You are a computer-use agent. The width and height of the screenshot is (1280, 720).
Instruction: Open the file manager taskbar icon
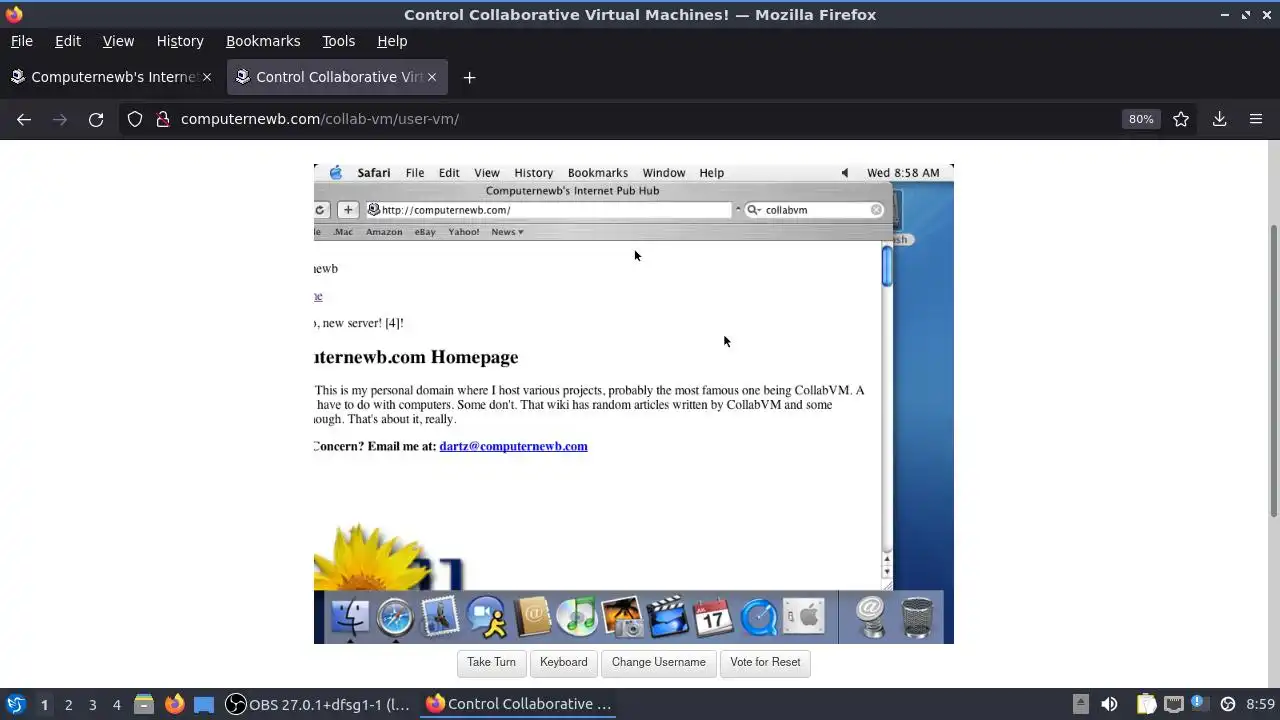(x=144, y=704)
